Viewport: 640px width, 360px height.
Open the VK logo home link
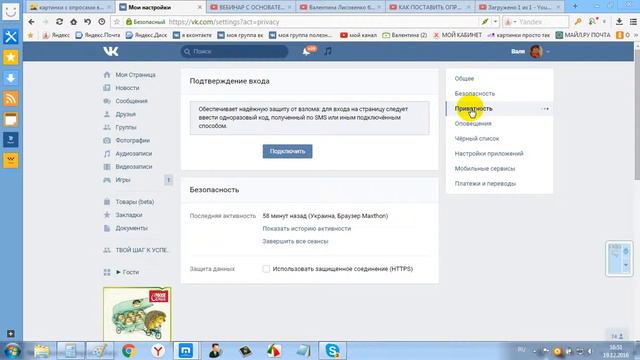tap(111, 51)
